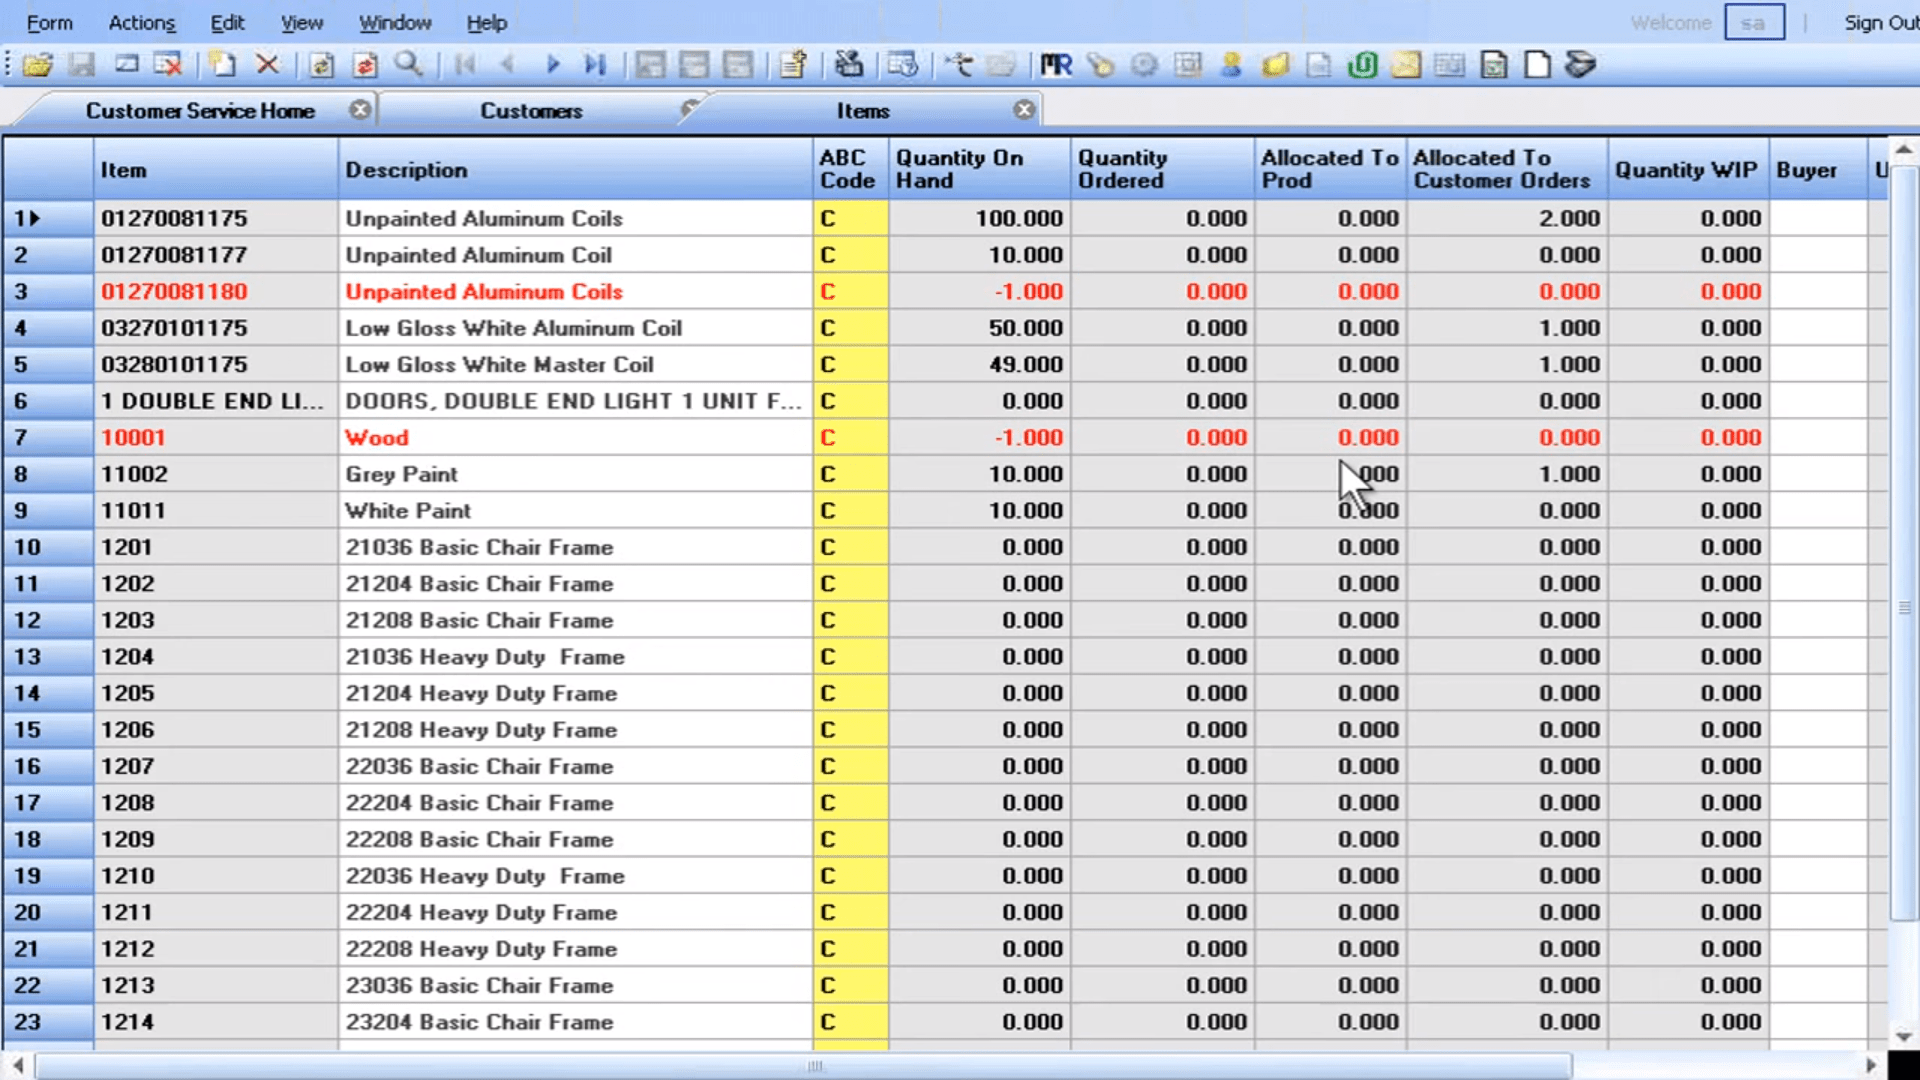
Task: Click the yellow envelope mail icon
Action: point(1406,66)
